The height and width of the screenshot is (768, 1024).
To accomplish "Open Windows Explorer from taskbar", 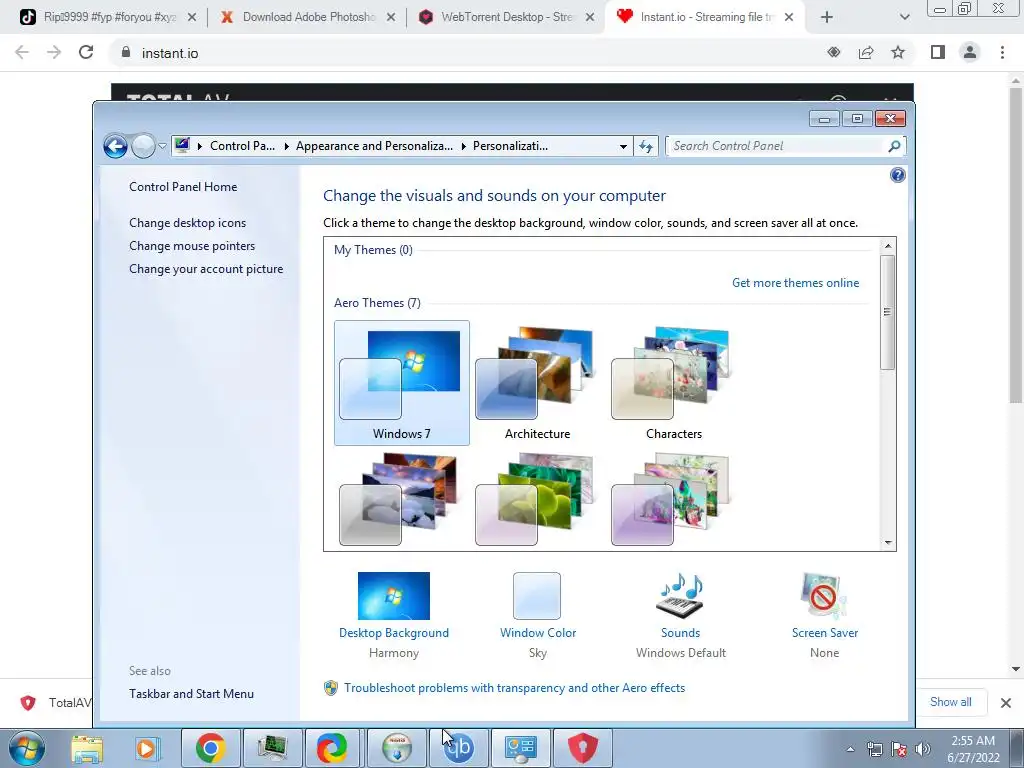I will (x=87, y=748).
